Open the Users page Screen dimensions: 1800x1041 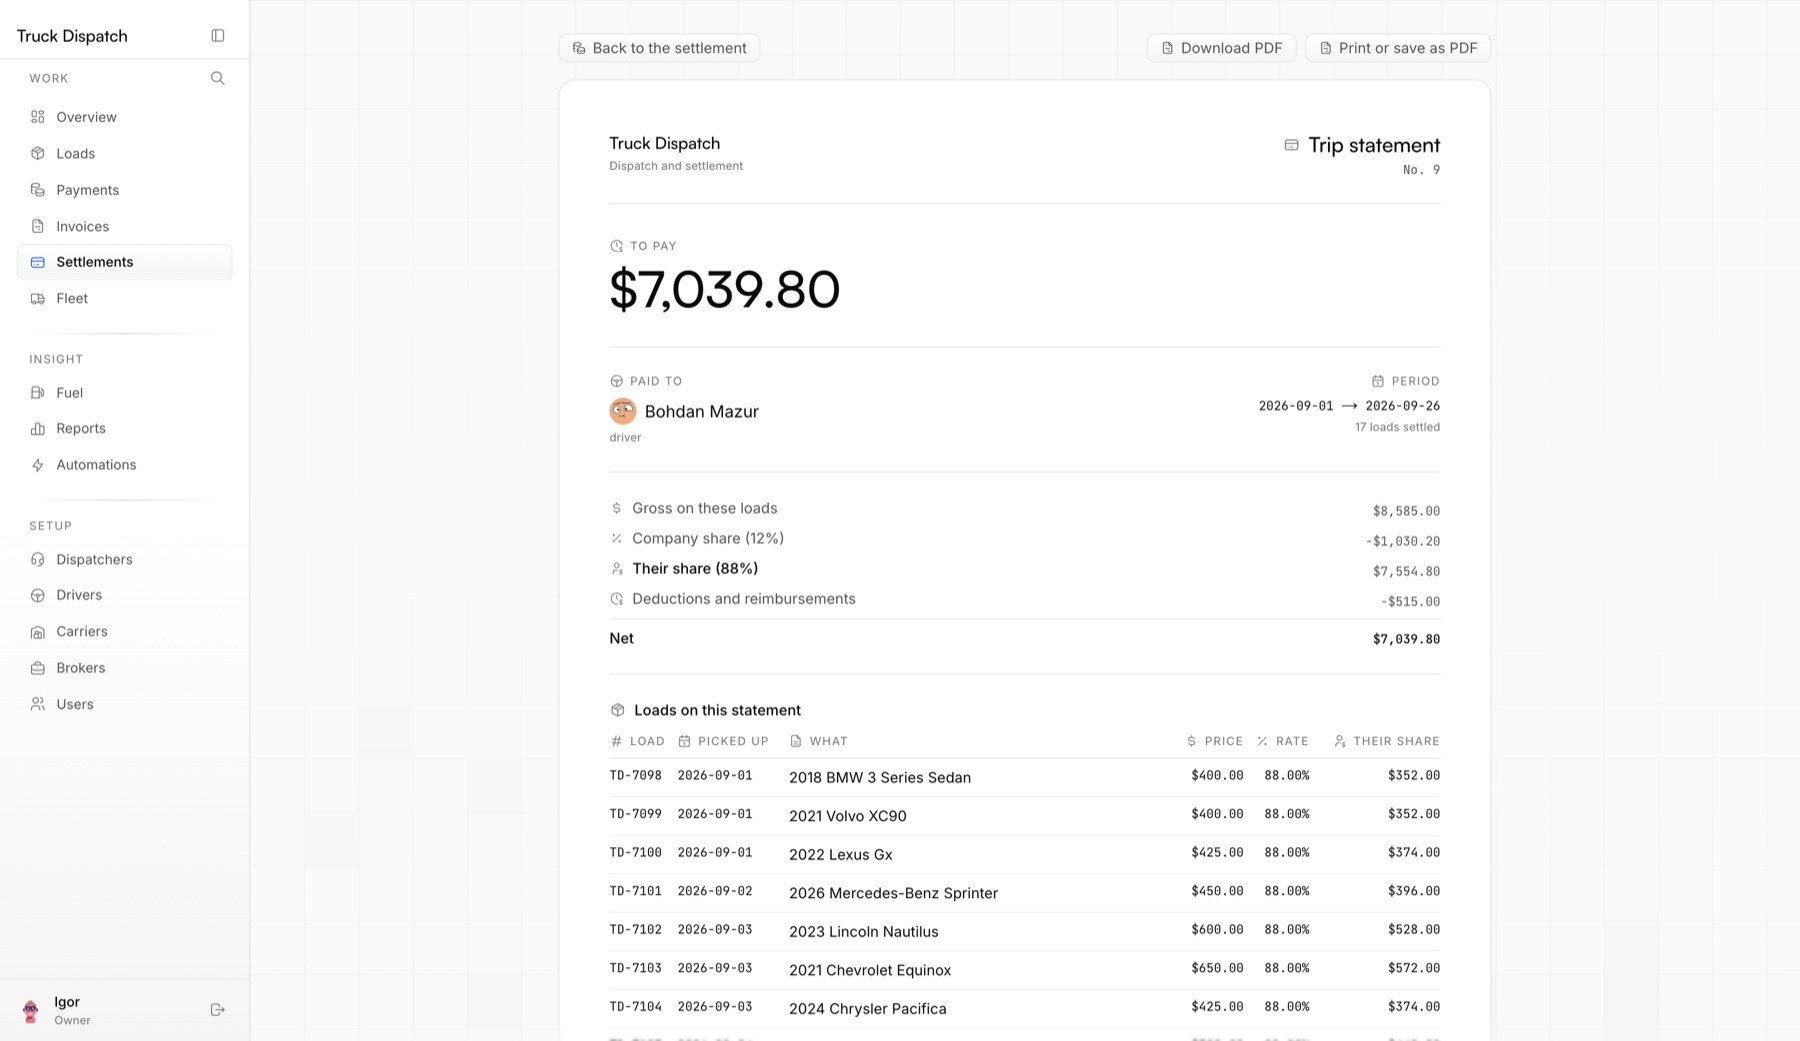(x=125, y=704)
